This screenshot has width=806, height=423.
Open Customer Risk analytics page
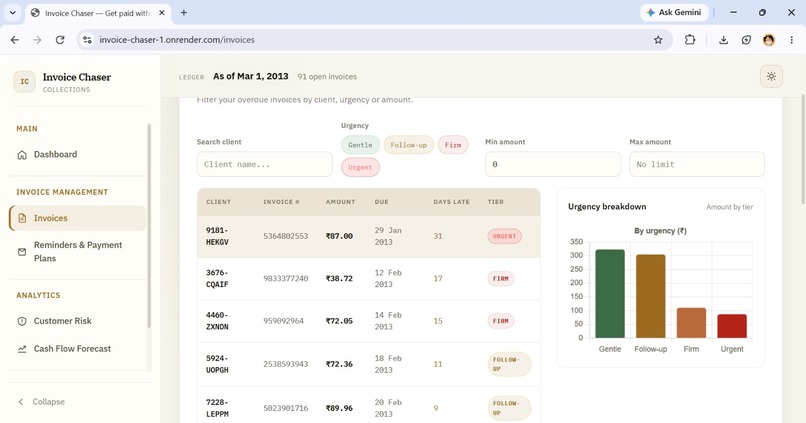[x=77, y=321]
